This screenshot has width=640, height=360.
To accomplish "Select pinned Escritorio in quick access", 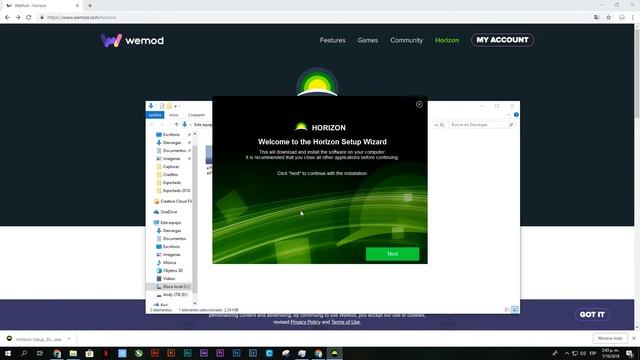I will tap(171, 134).
